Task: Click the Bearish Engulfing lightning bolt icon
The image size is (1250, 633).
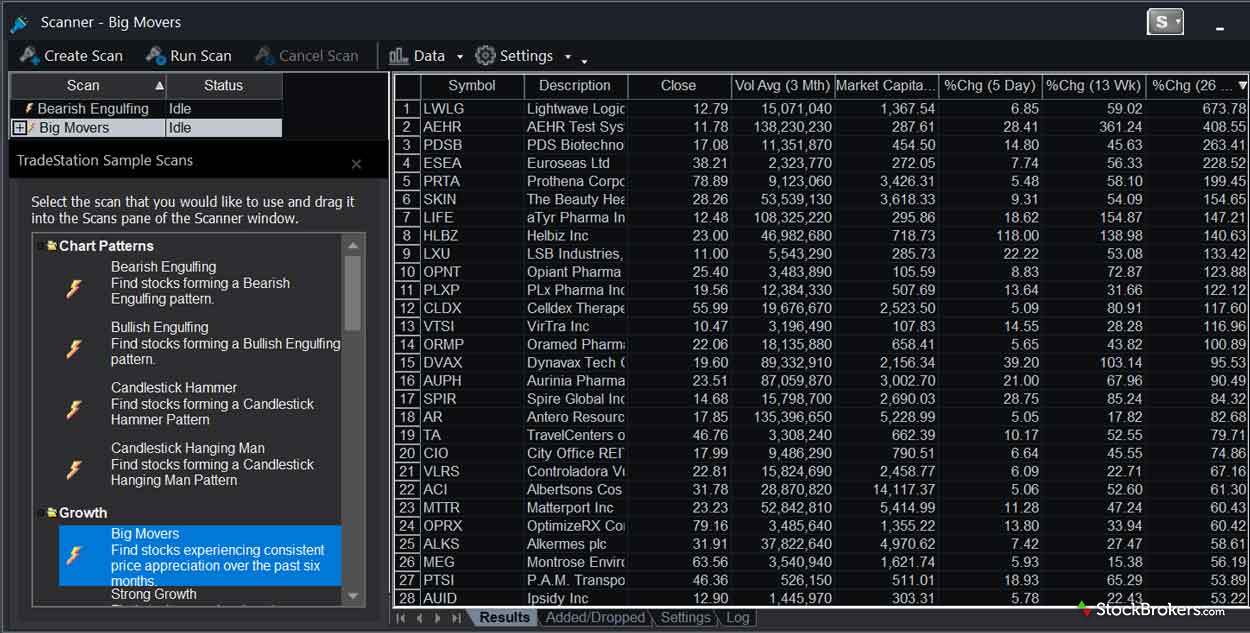Action: [74, 289]
